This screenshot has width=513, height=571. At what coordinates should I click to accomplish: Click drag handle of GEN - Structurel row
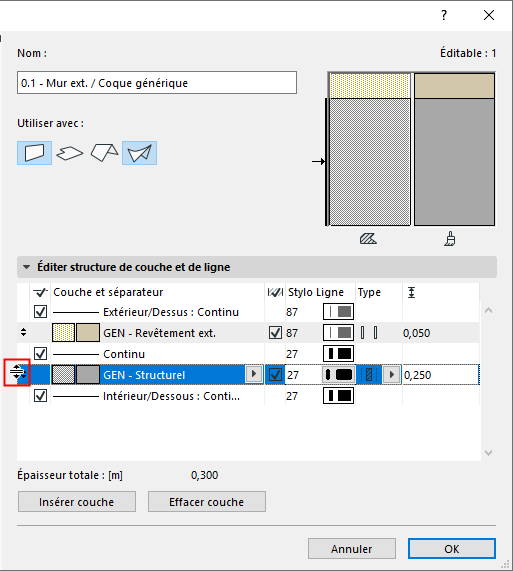coord(17,372)
